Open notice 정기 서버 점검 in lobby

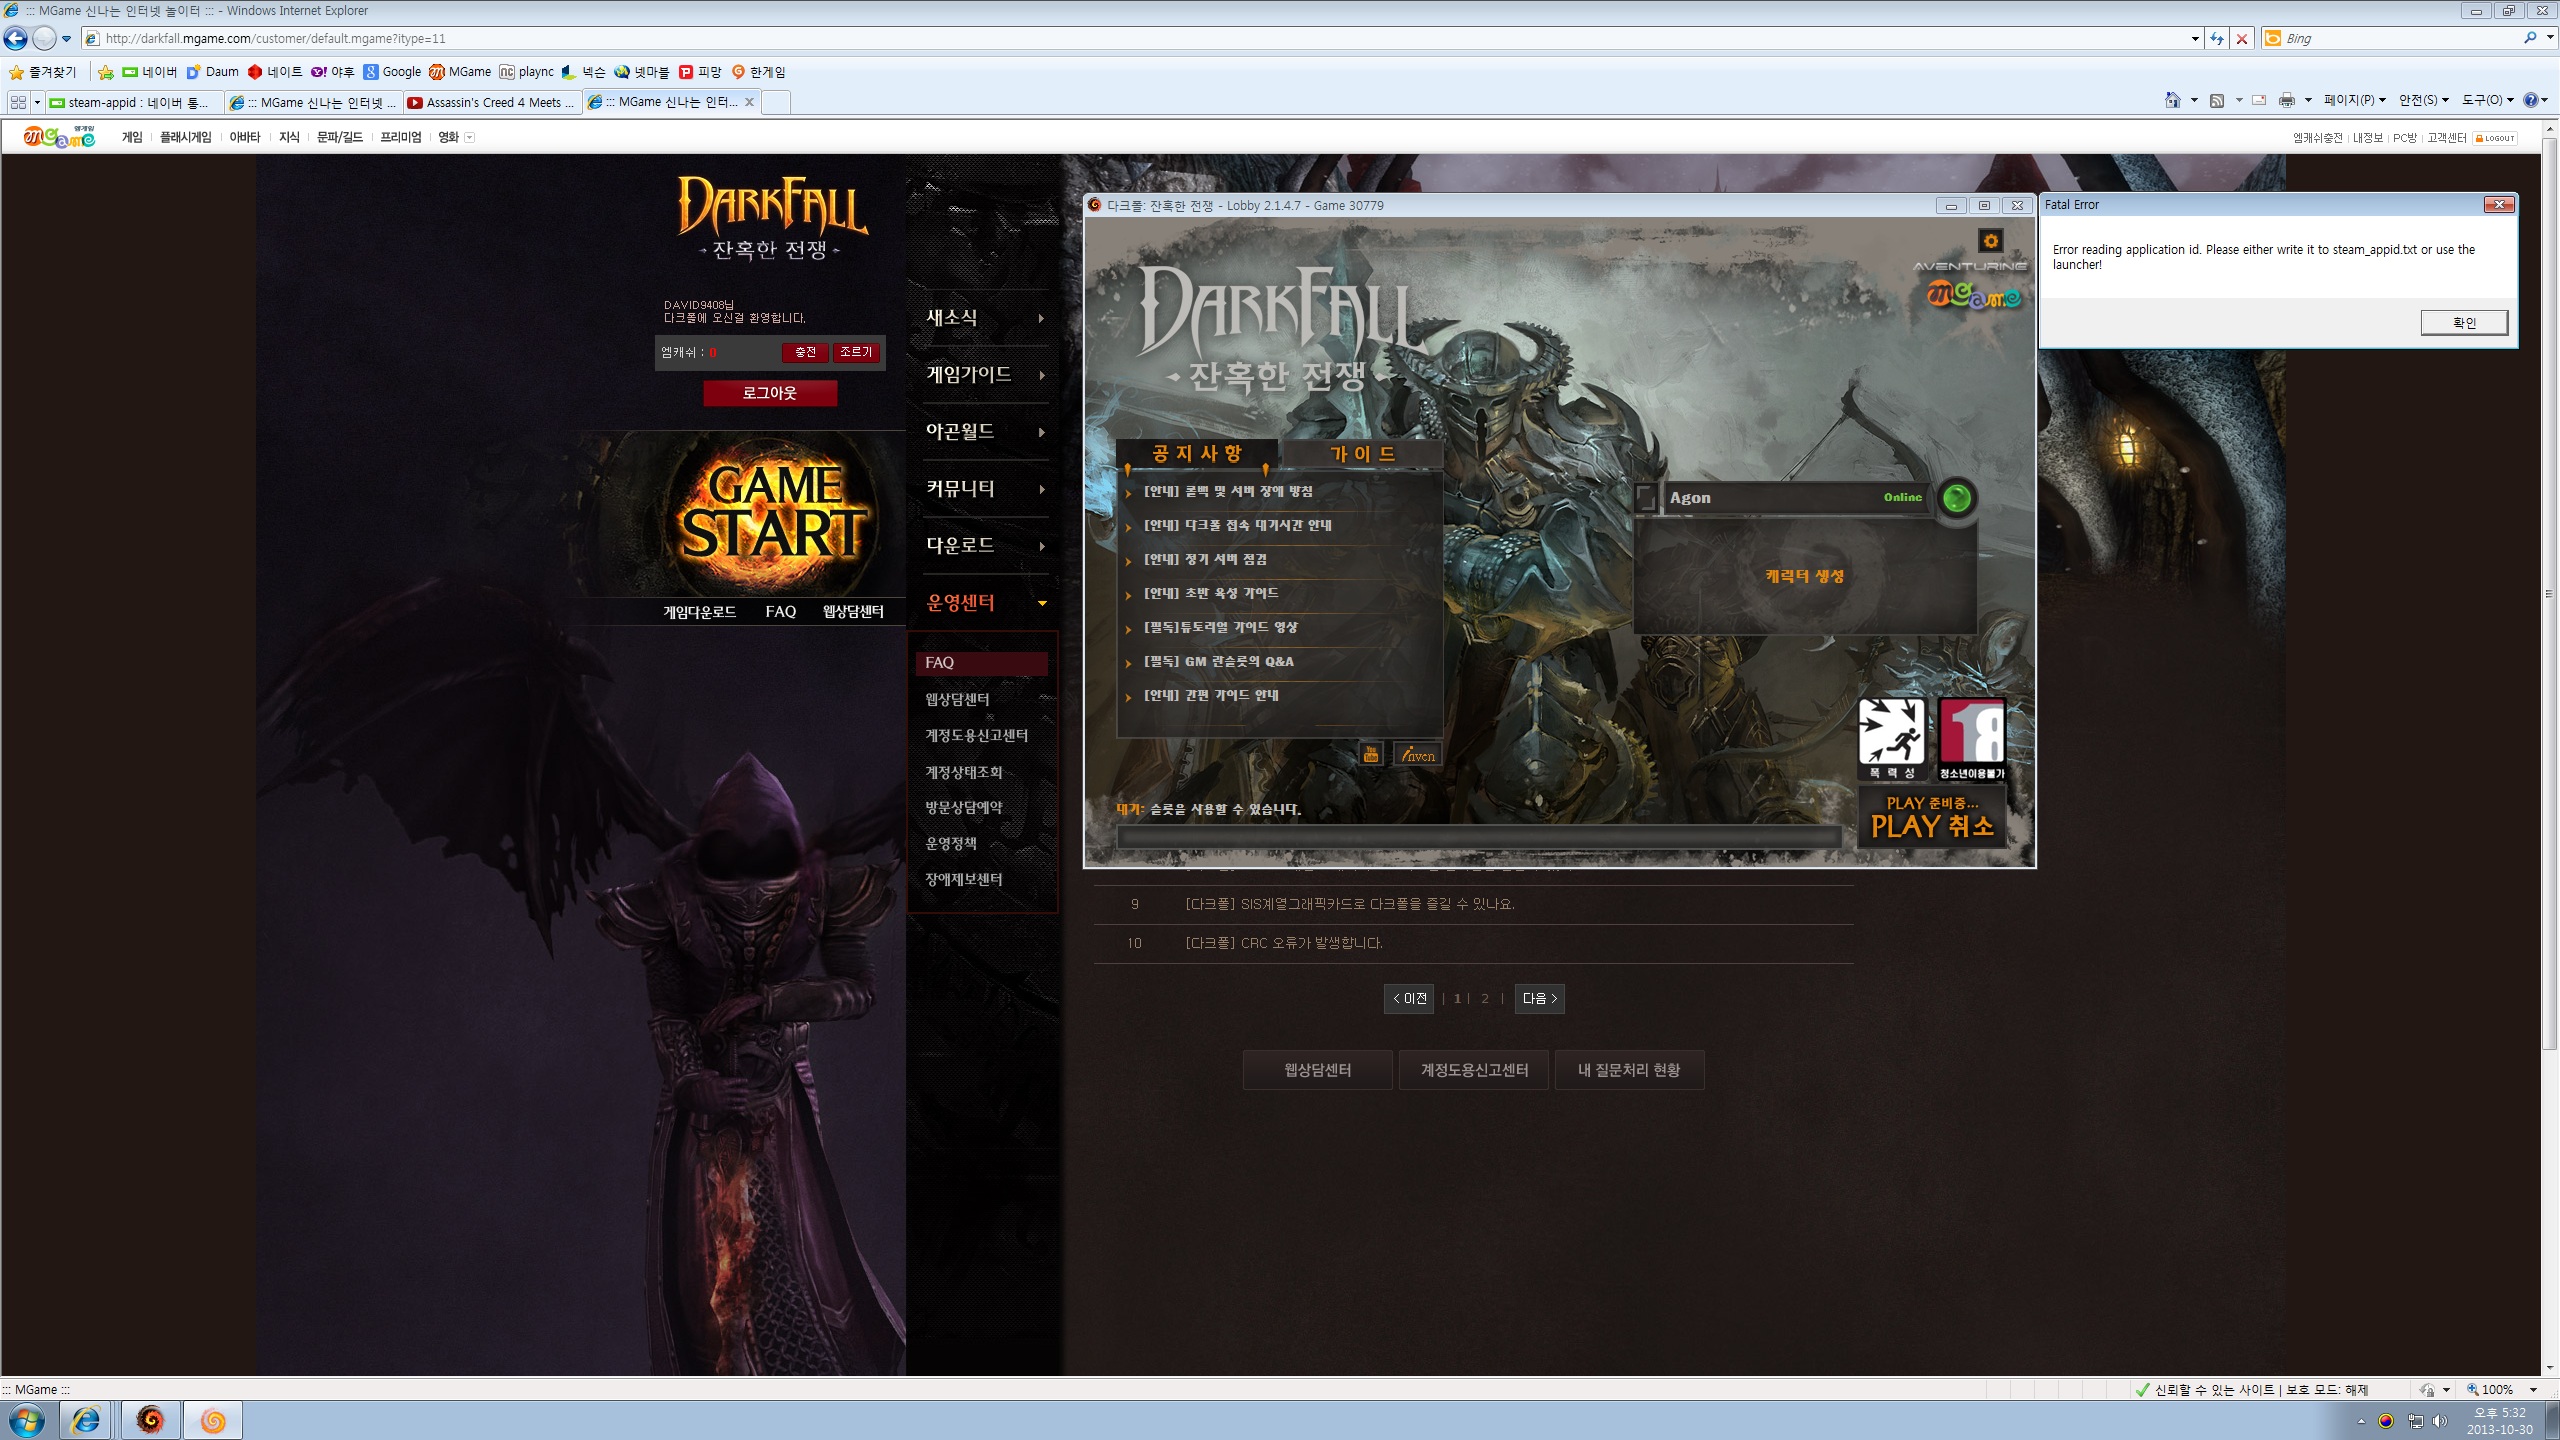[x=1205, y=560]
